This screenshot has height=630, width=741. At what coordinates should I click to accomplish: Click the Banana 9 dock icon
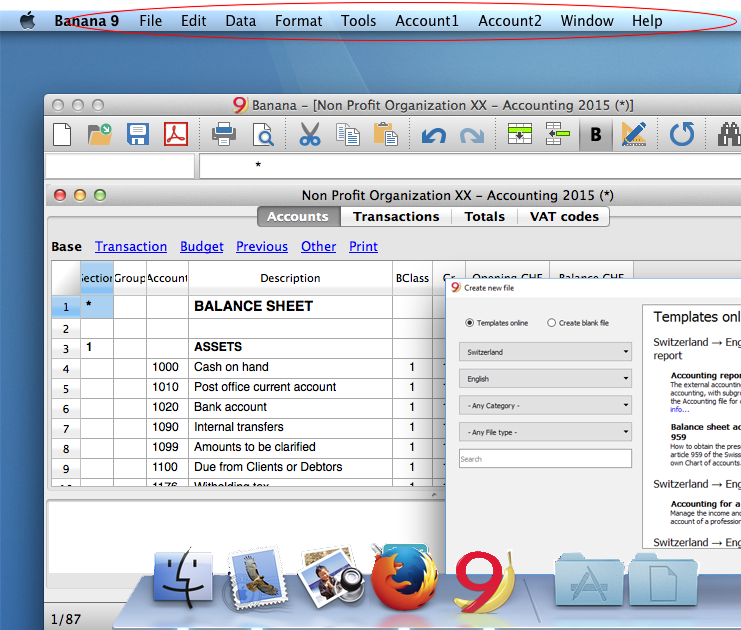(x=483, y=581)
